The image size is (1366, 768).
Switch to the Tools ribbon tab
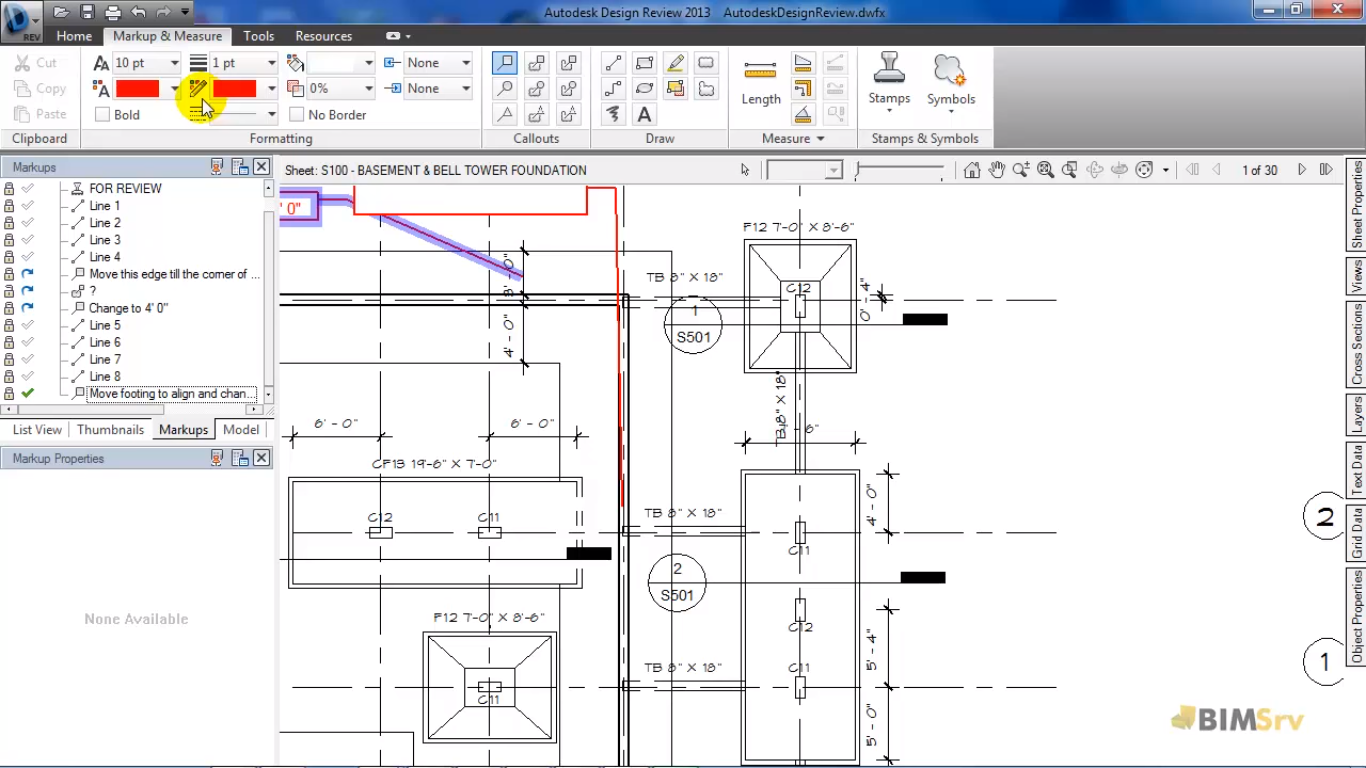pos(258,36)
